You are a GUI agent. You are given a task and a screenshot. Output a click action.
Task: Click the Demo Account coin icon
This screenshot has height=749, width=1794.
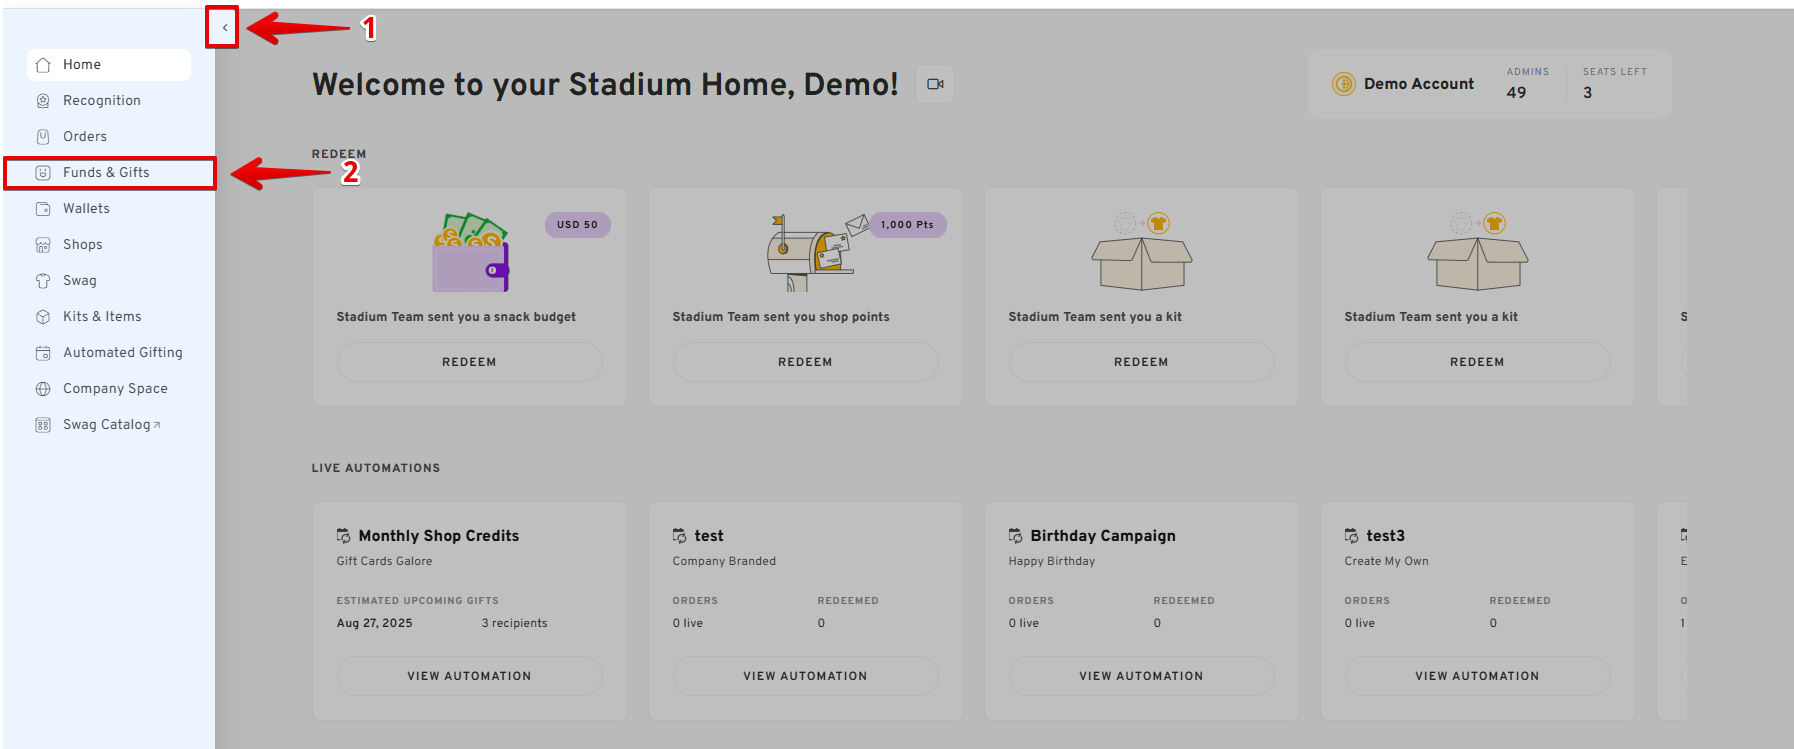point(1343,84)
